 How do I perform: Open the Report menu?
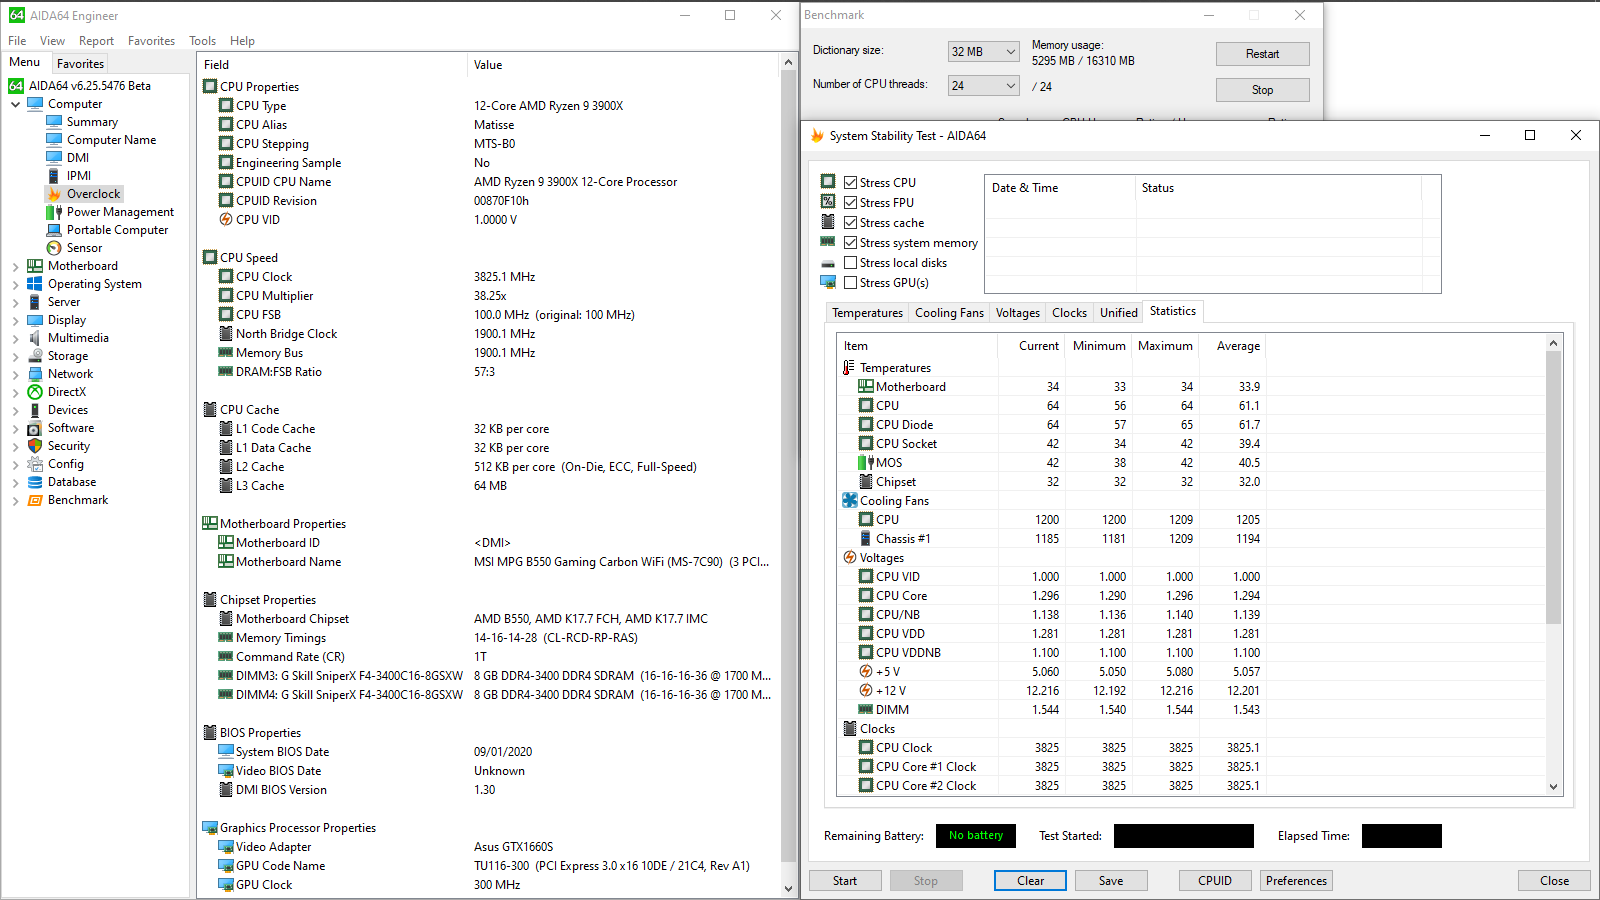pos(96,41)
